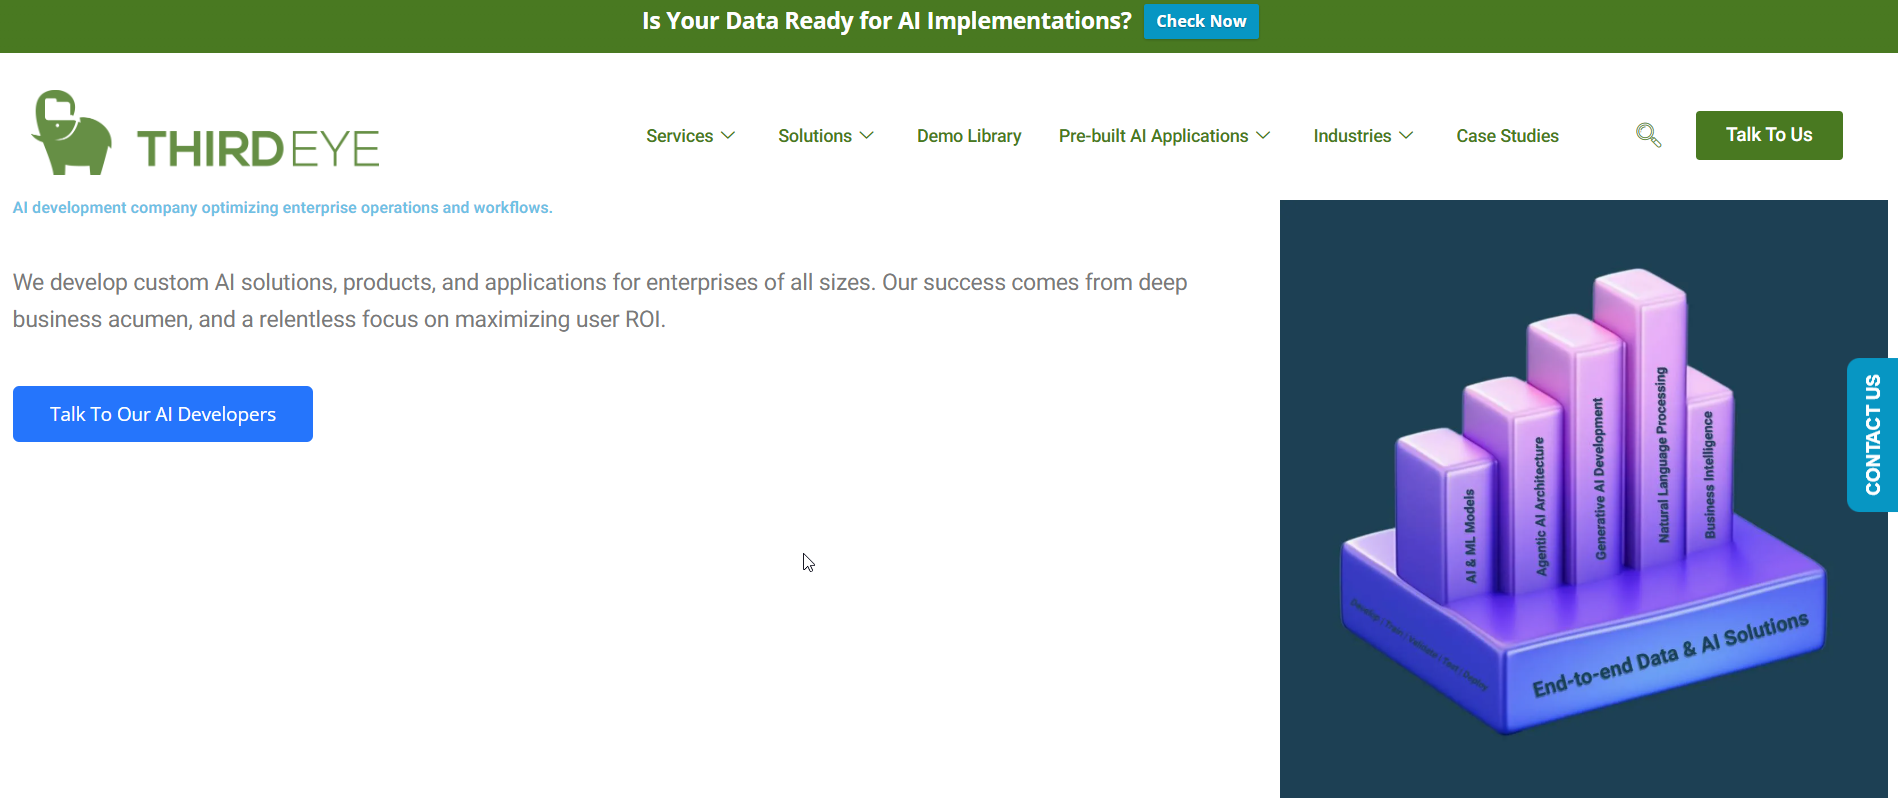Expand the chevron arrow beside Industries
Image resolution: width=1898 pixels, height=798 pixels.
(x=1406, y=135)
